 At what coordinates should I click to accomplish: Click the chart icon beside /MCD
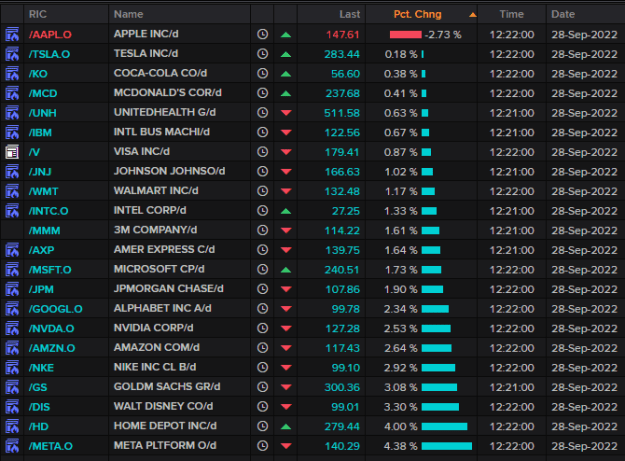(x=12, y=93)
